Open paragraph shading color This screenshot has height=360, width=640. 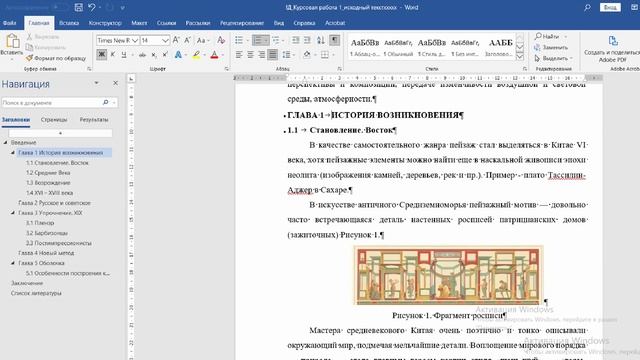[x=306, y=55]
